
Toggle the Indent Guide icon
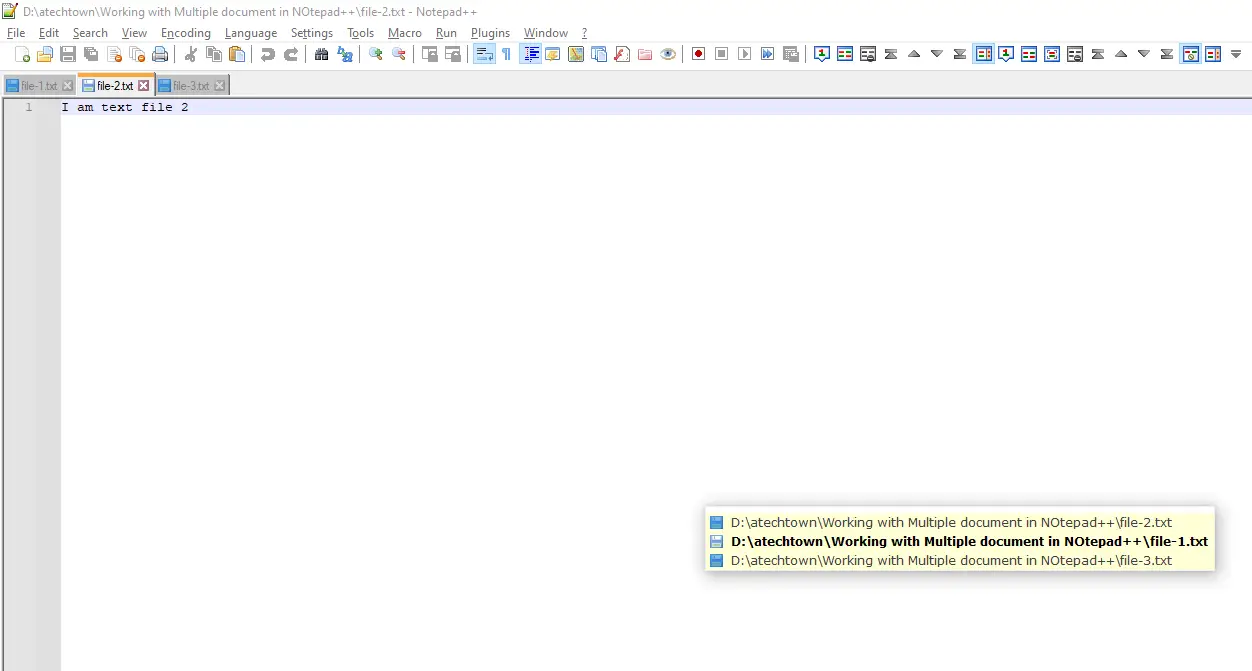coord(530,54)
